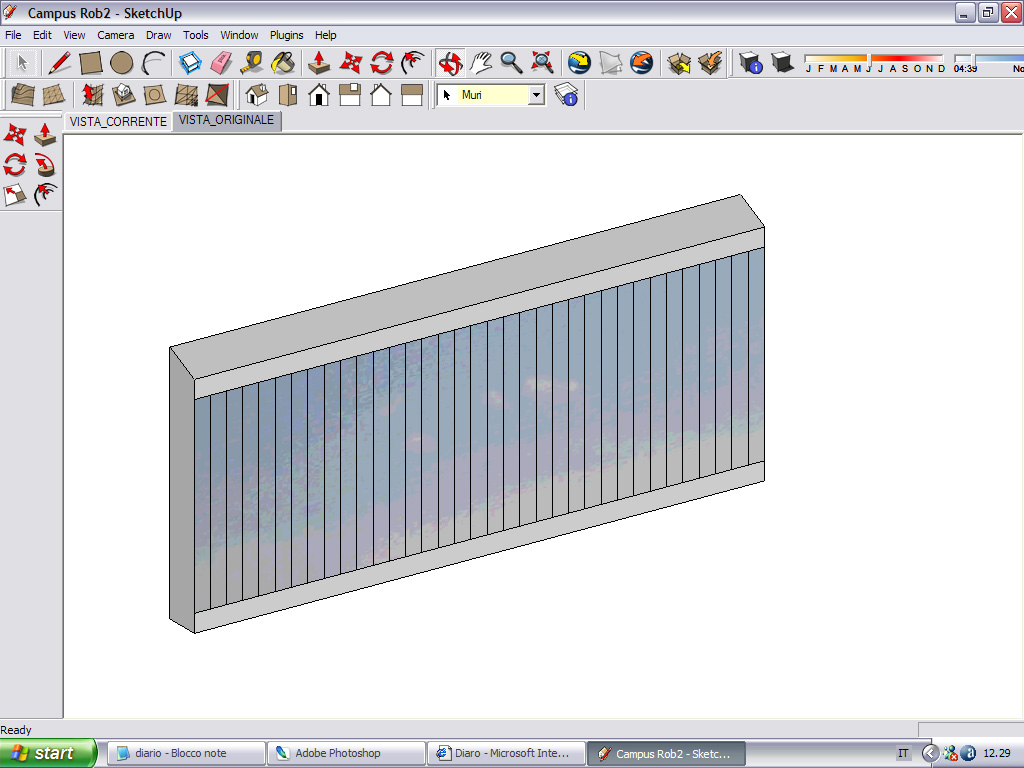The height and width of the screenshot is (768, 1024).
Task: Open the Edit menu
Action: [42, 35]
